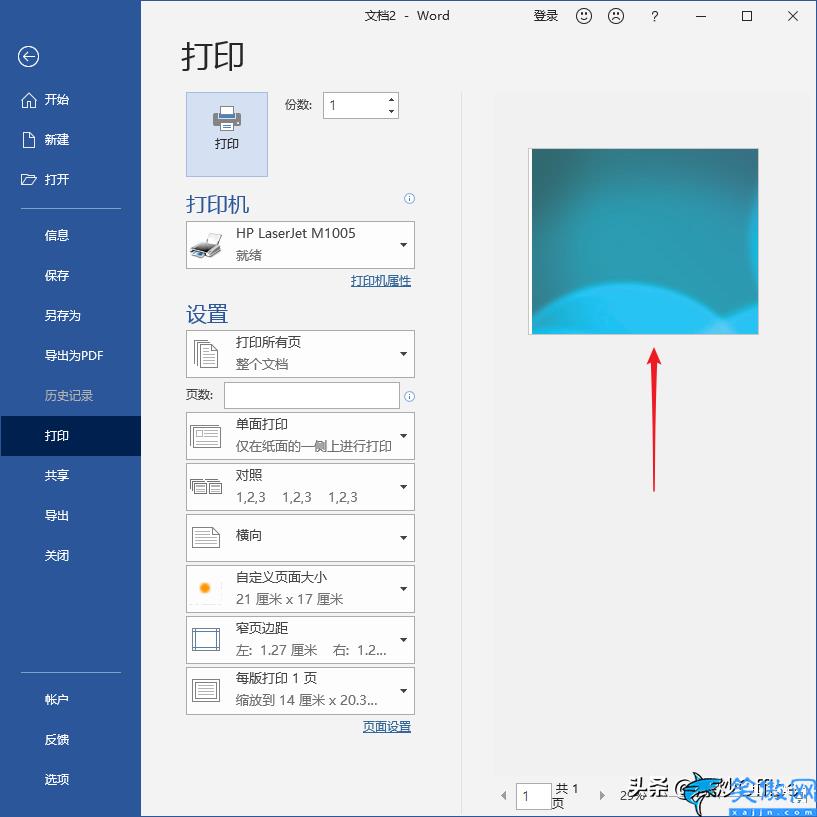Select 打印 in the sidebar

pyautogui.click(x=70, y=436)
